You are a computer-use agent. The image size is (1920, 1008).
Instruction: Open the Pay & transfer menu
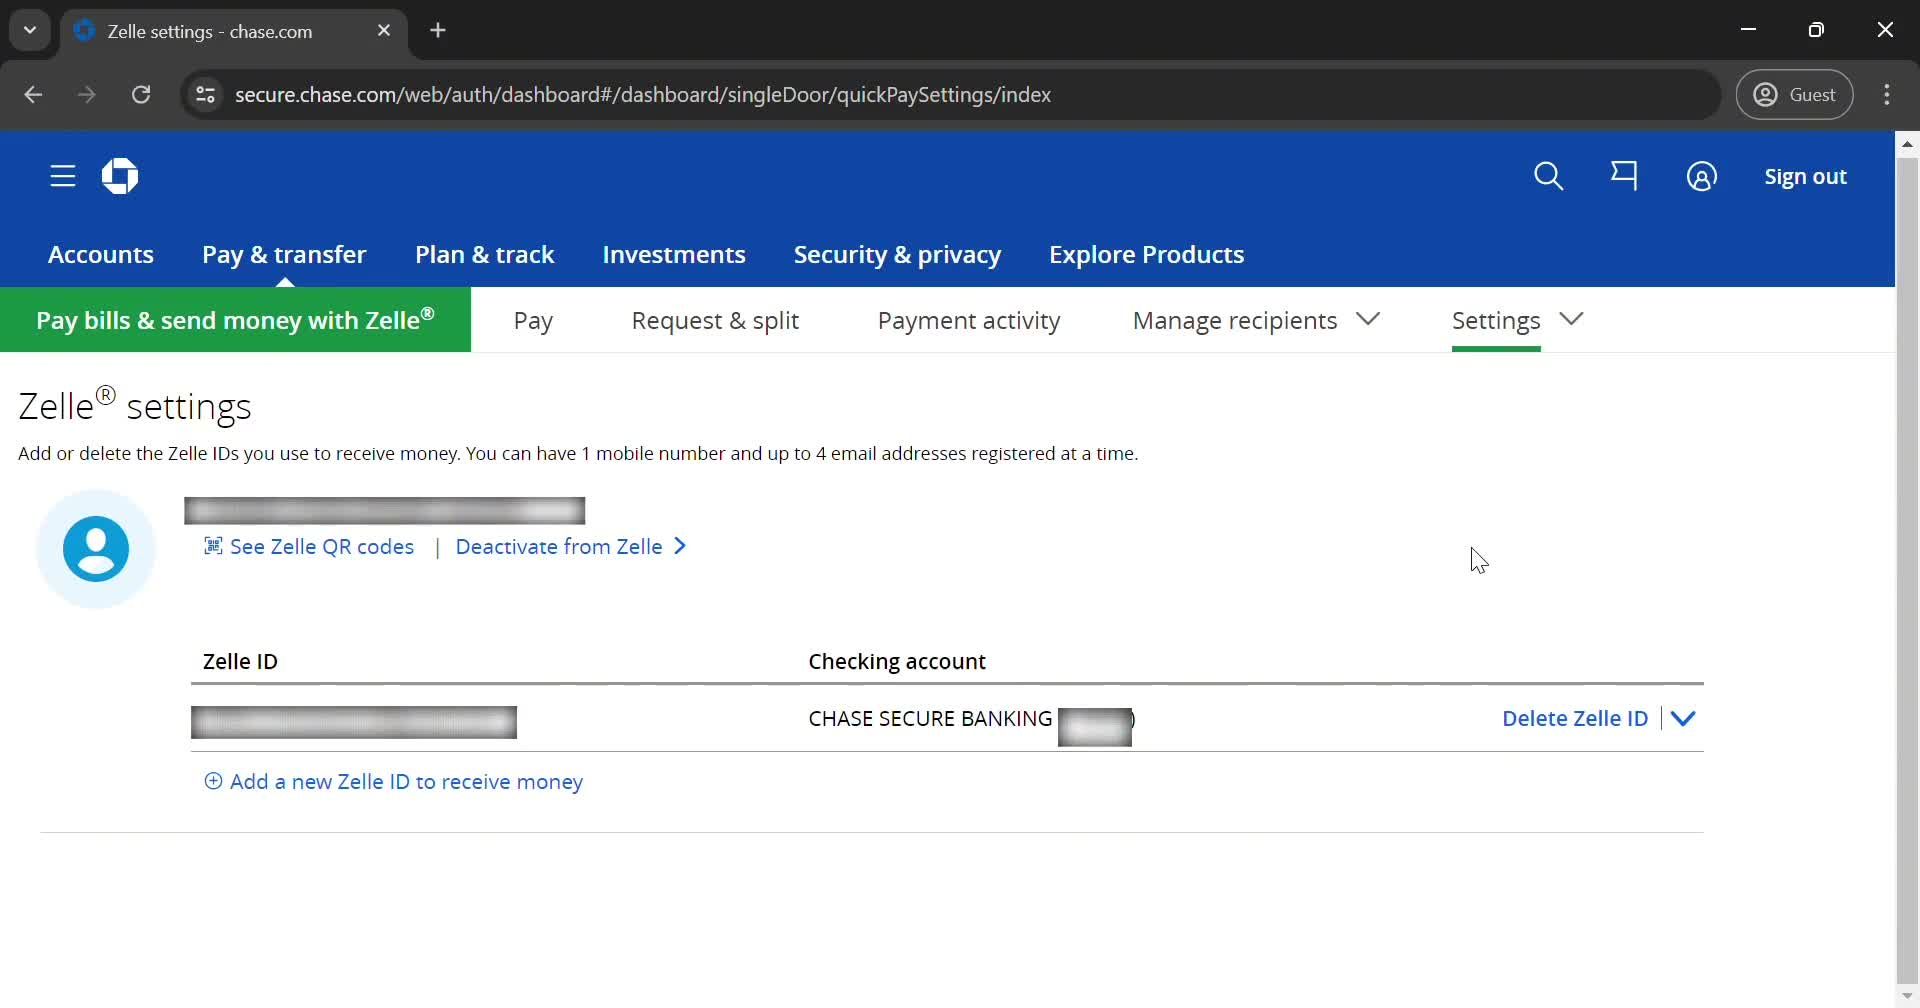[x=284, y=254]
